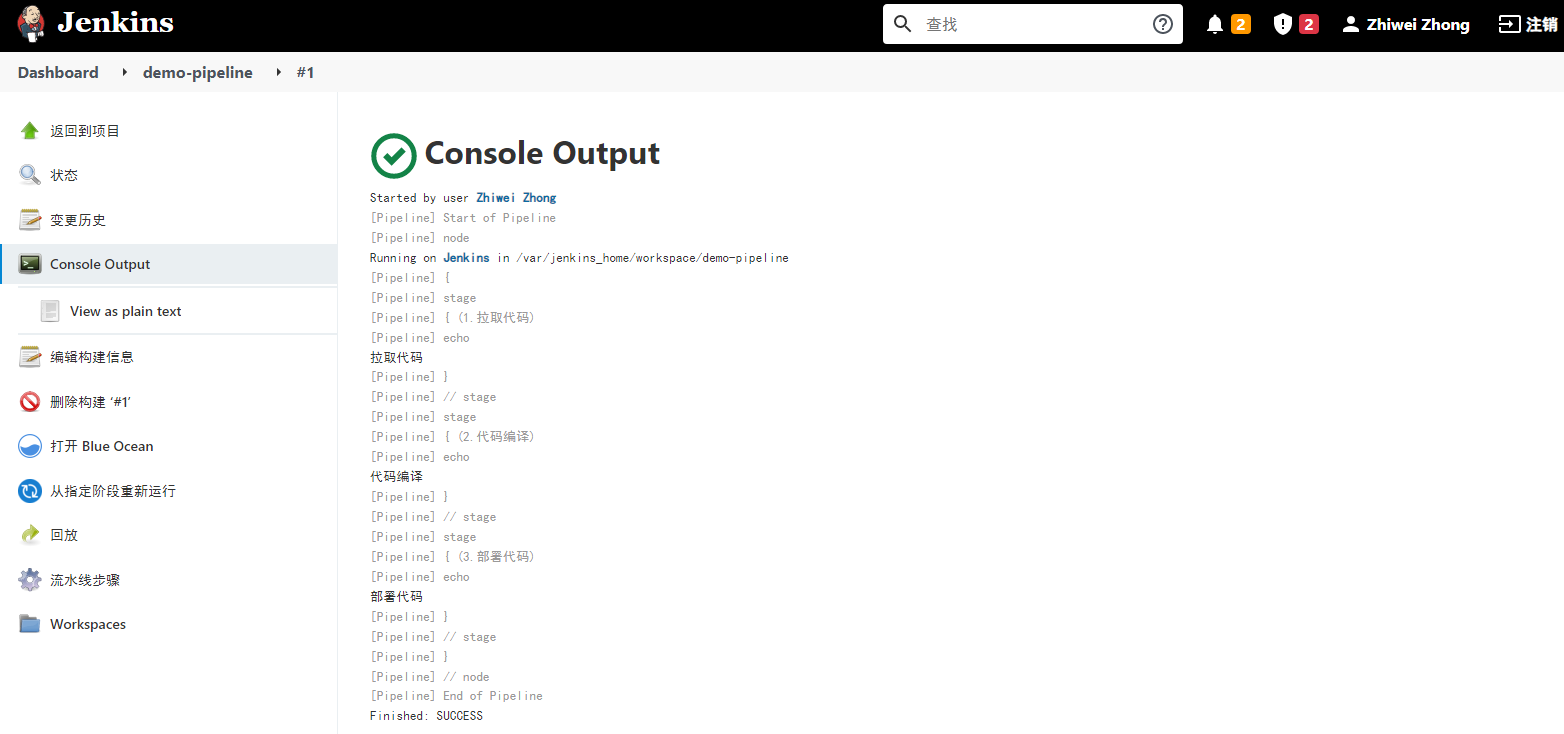
Task: Open 回放 sidebar item
Action: click(x=64, y=535)
